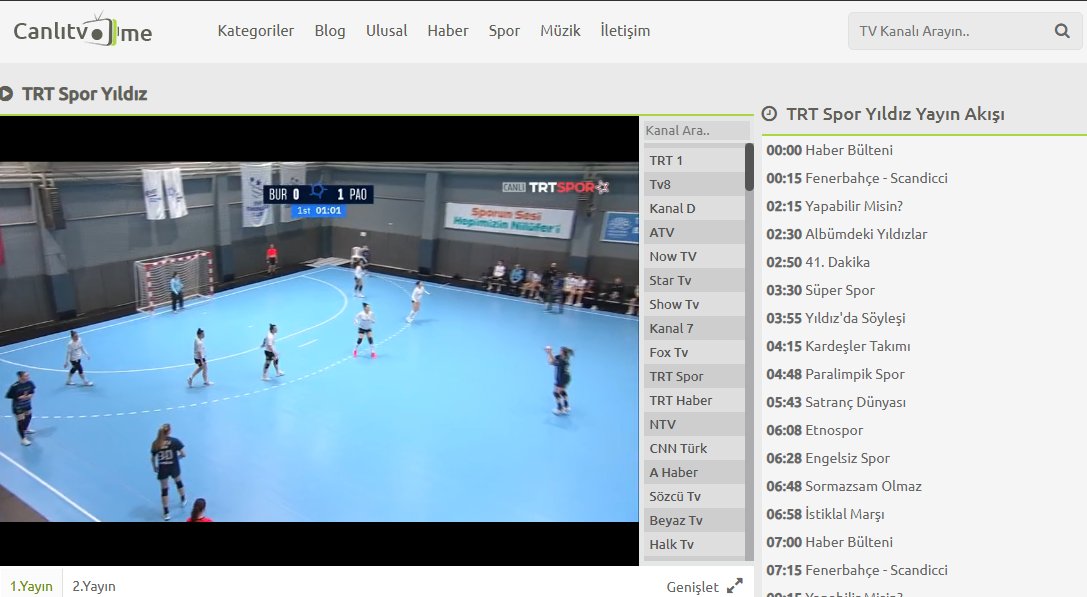
Task: Select TRT Haber channel
Action: point(694,400)
